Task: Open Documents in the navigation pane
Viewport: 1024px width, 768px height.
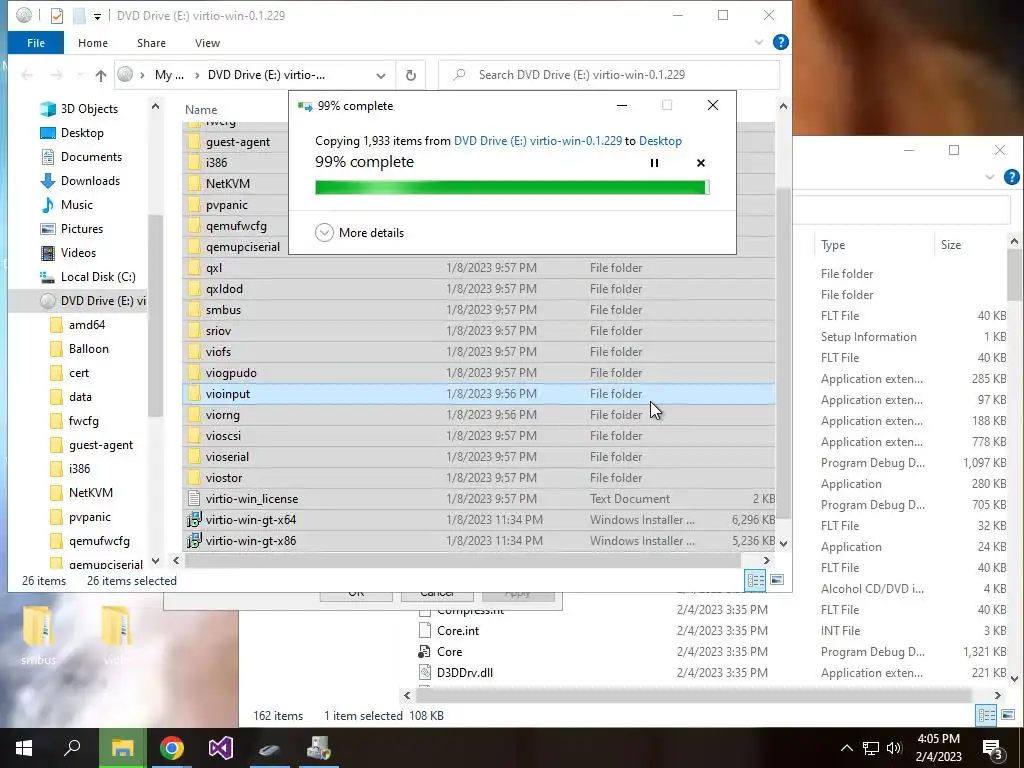Action: pos(91,157)
